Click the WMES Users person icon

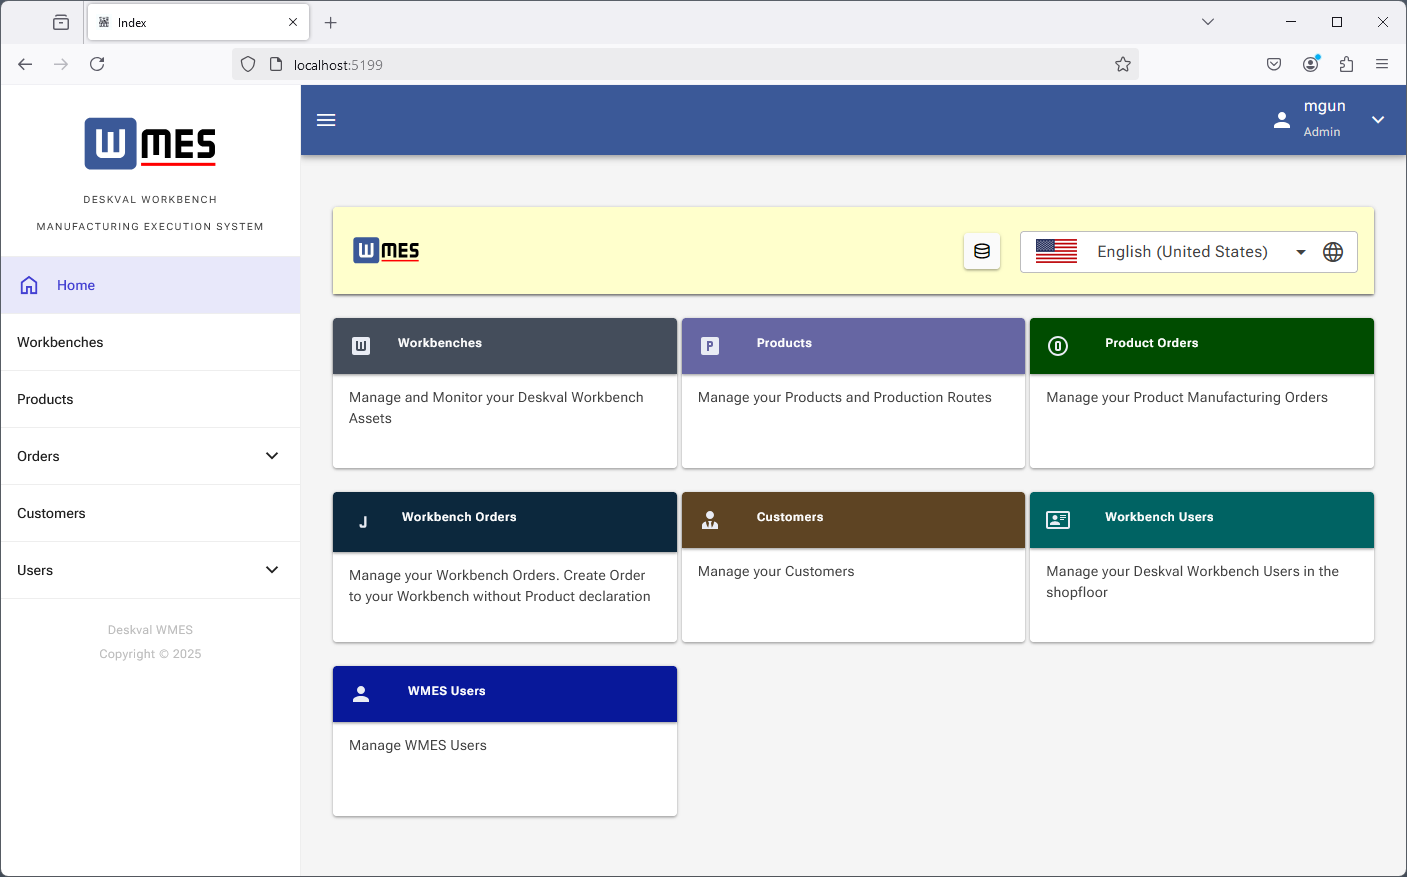361,694
